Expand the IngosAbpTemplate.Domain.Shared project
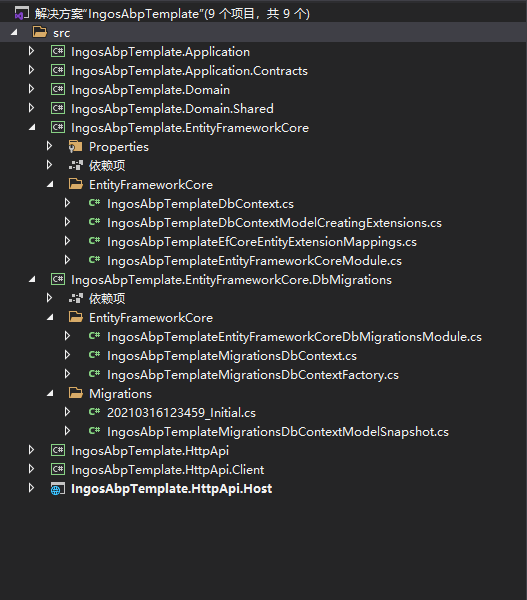 click(x=31, y=108)
